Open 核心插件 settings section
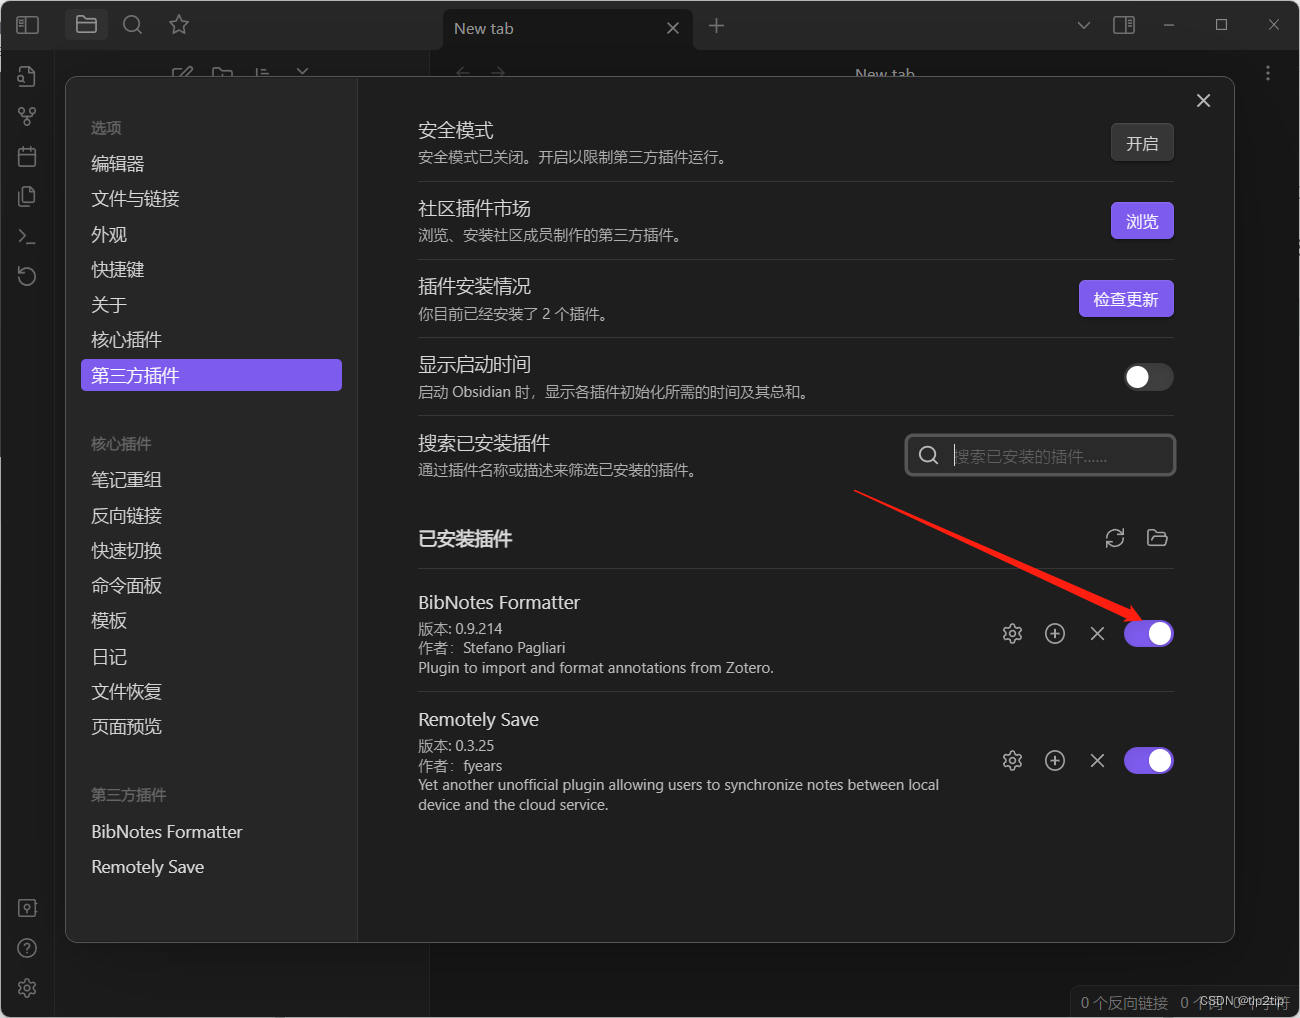Image resolution: width=1300 pixels, height=1018 pixels. coord(211,340)
